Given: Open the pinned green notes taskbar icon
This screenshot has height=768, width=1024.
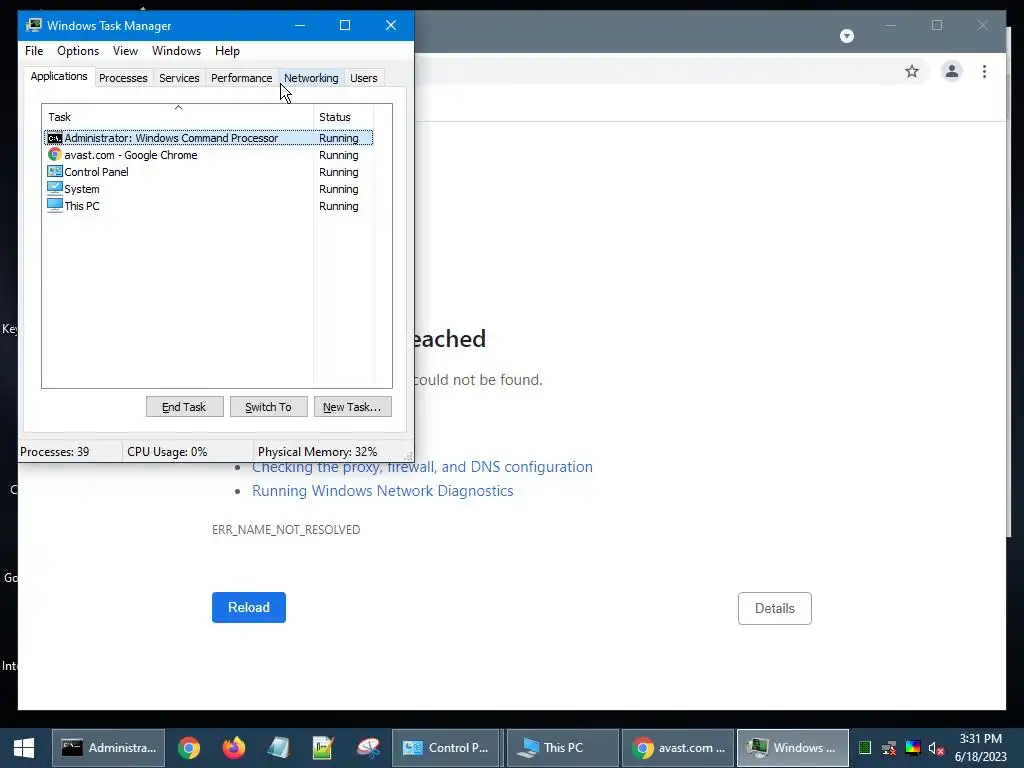Looking at the screenshot, I should (323, 748).
